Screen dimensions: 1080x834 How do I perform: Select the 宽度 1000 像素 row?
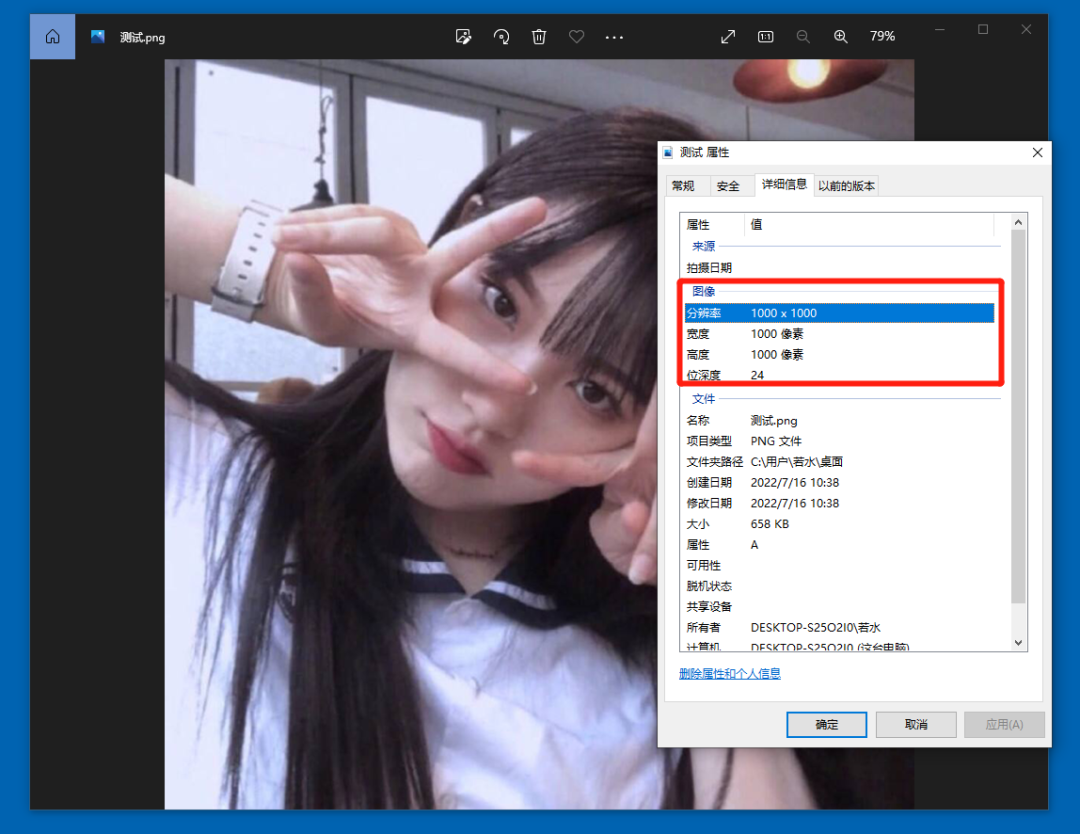[x=839, y=334]
